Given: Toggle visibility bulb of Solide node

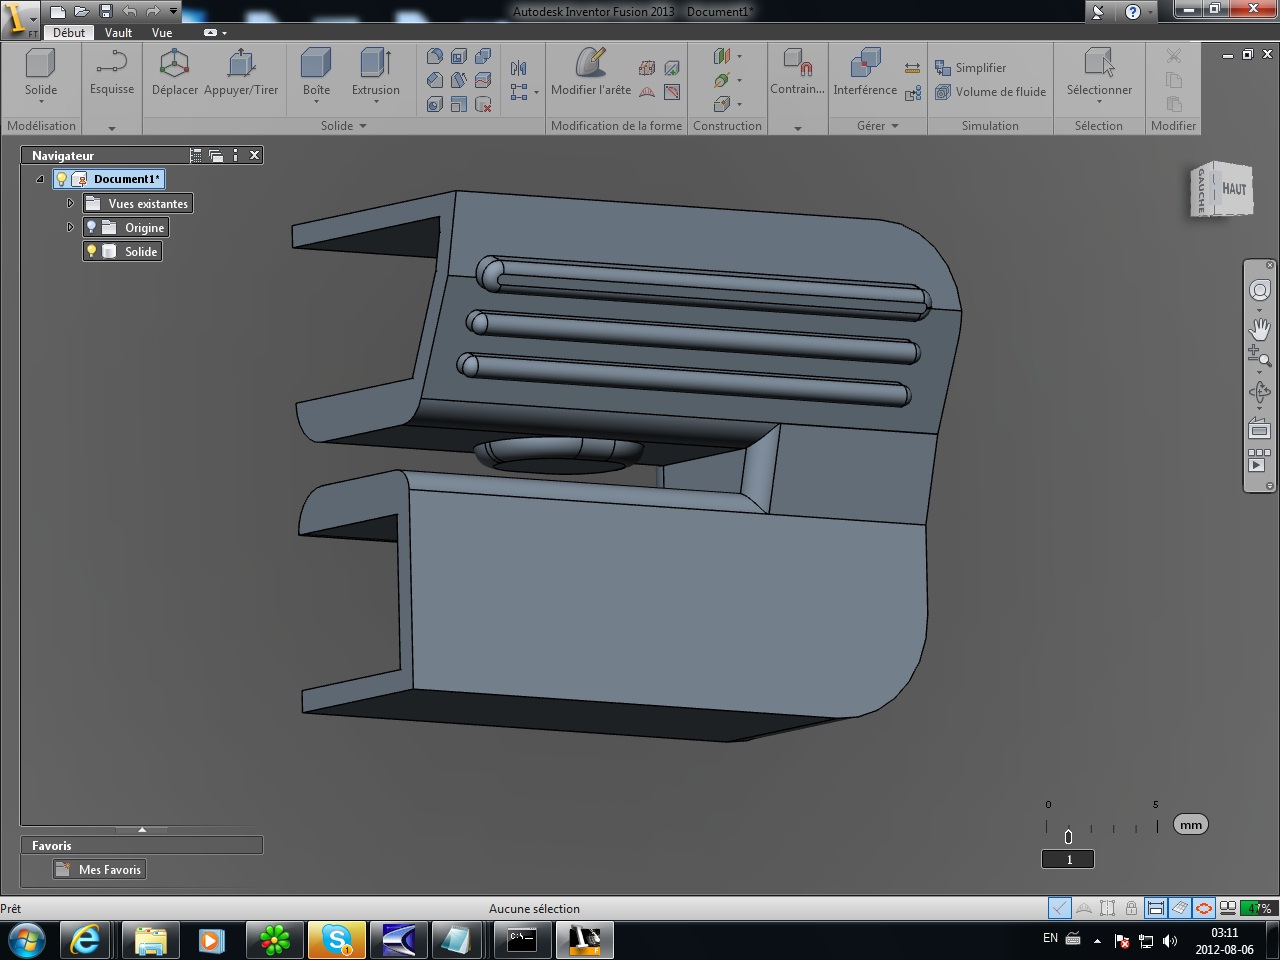Looking at the screenshot, I should (x=92, y=252).
